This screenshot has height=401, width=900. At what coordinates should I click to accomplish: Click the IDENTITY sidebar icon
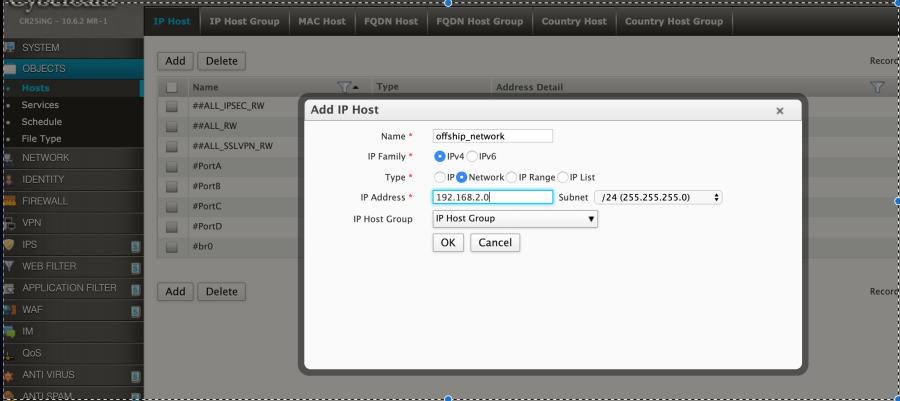pos(10,179)
